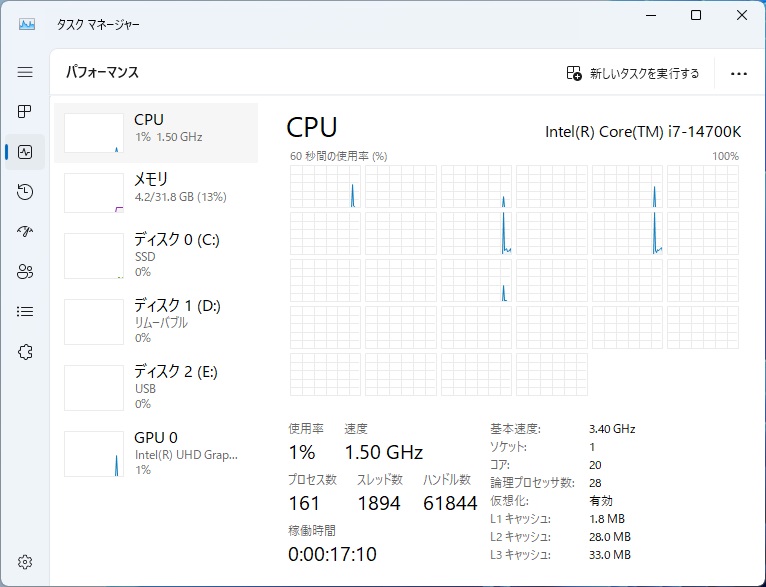Show ディスク 0 (C:) SSD performance
Screen dimensions: 766x587
pos(155,256)
